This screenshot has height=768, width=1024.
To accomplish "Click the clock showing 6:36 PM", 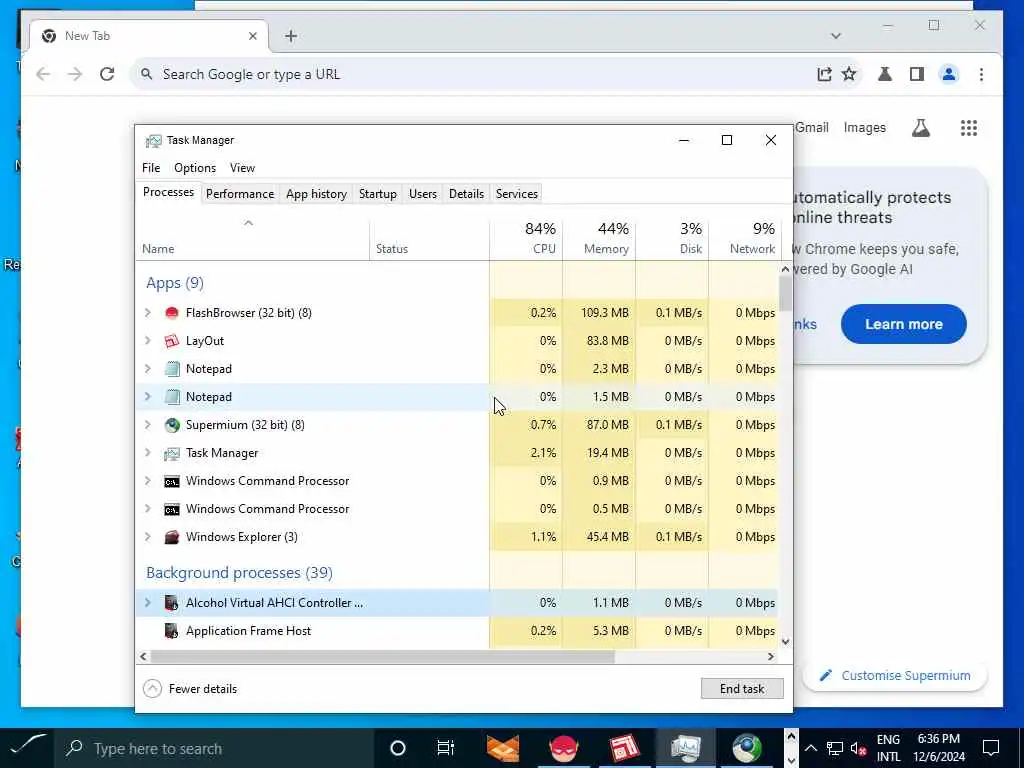I will [938, 739].
